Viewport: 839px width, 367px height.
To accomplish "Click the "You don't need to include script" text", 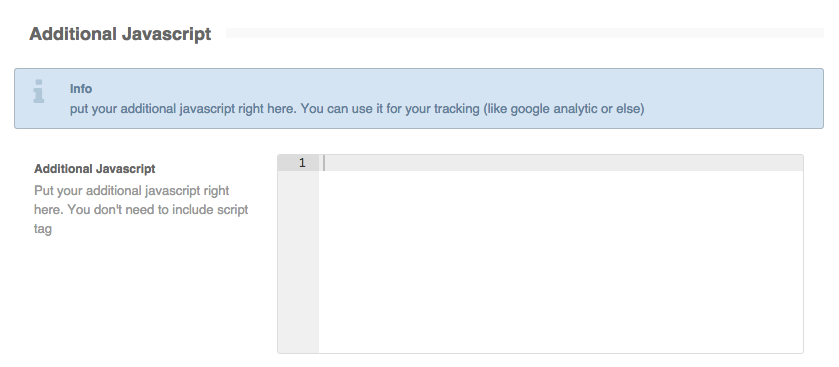I will click(x=158, y=210).
